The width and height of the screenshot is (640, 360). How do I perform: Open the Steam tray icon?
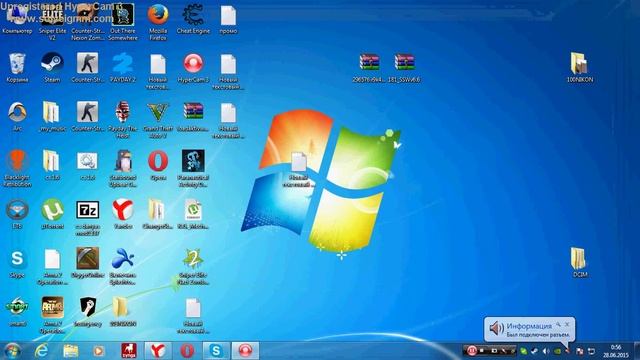[534, 351]
